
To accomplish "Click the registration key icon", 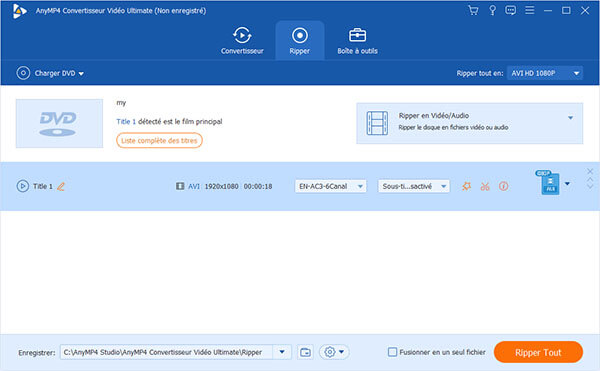I will 492,10.
